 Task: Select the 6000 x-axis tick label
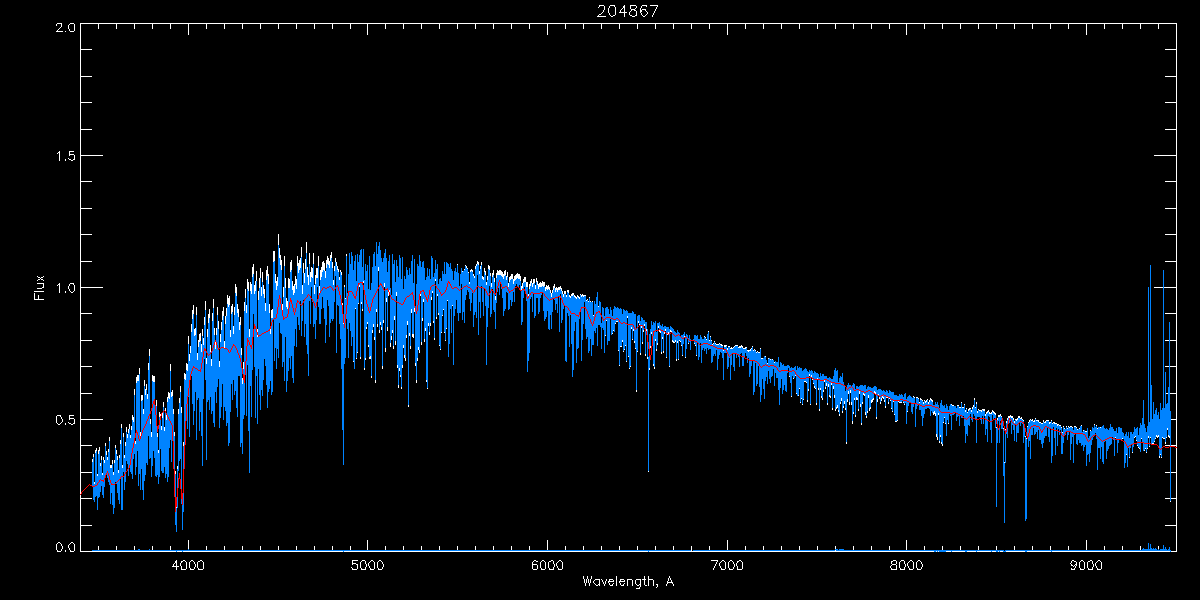[547, 563]
